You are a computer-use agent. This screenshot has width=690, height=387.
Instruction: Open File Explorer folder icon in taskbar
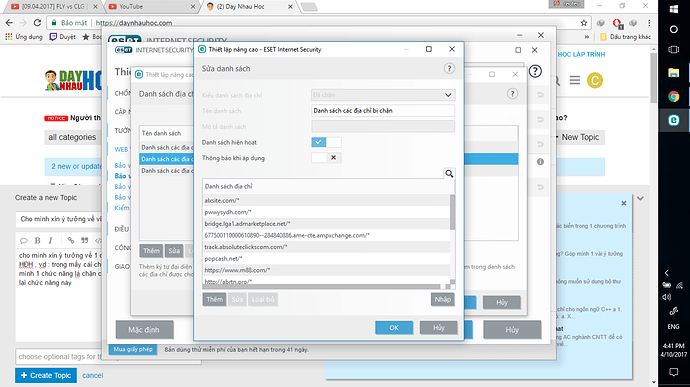(673, 73)
